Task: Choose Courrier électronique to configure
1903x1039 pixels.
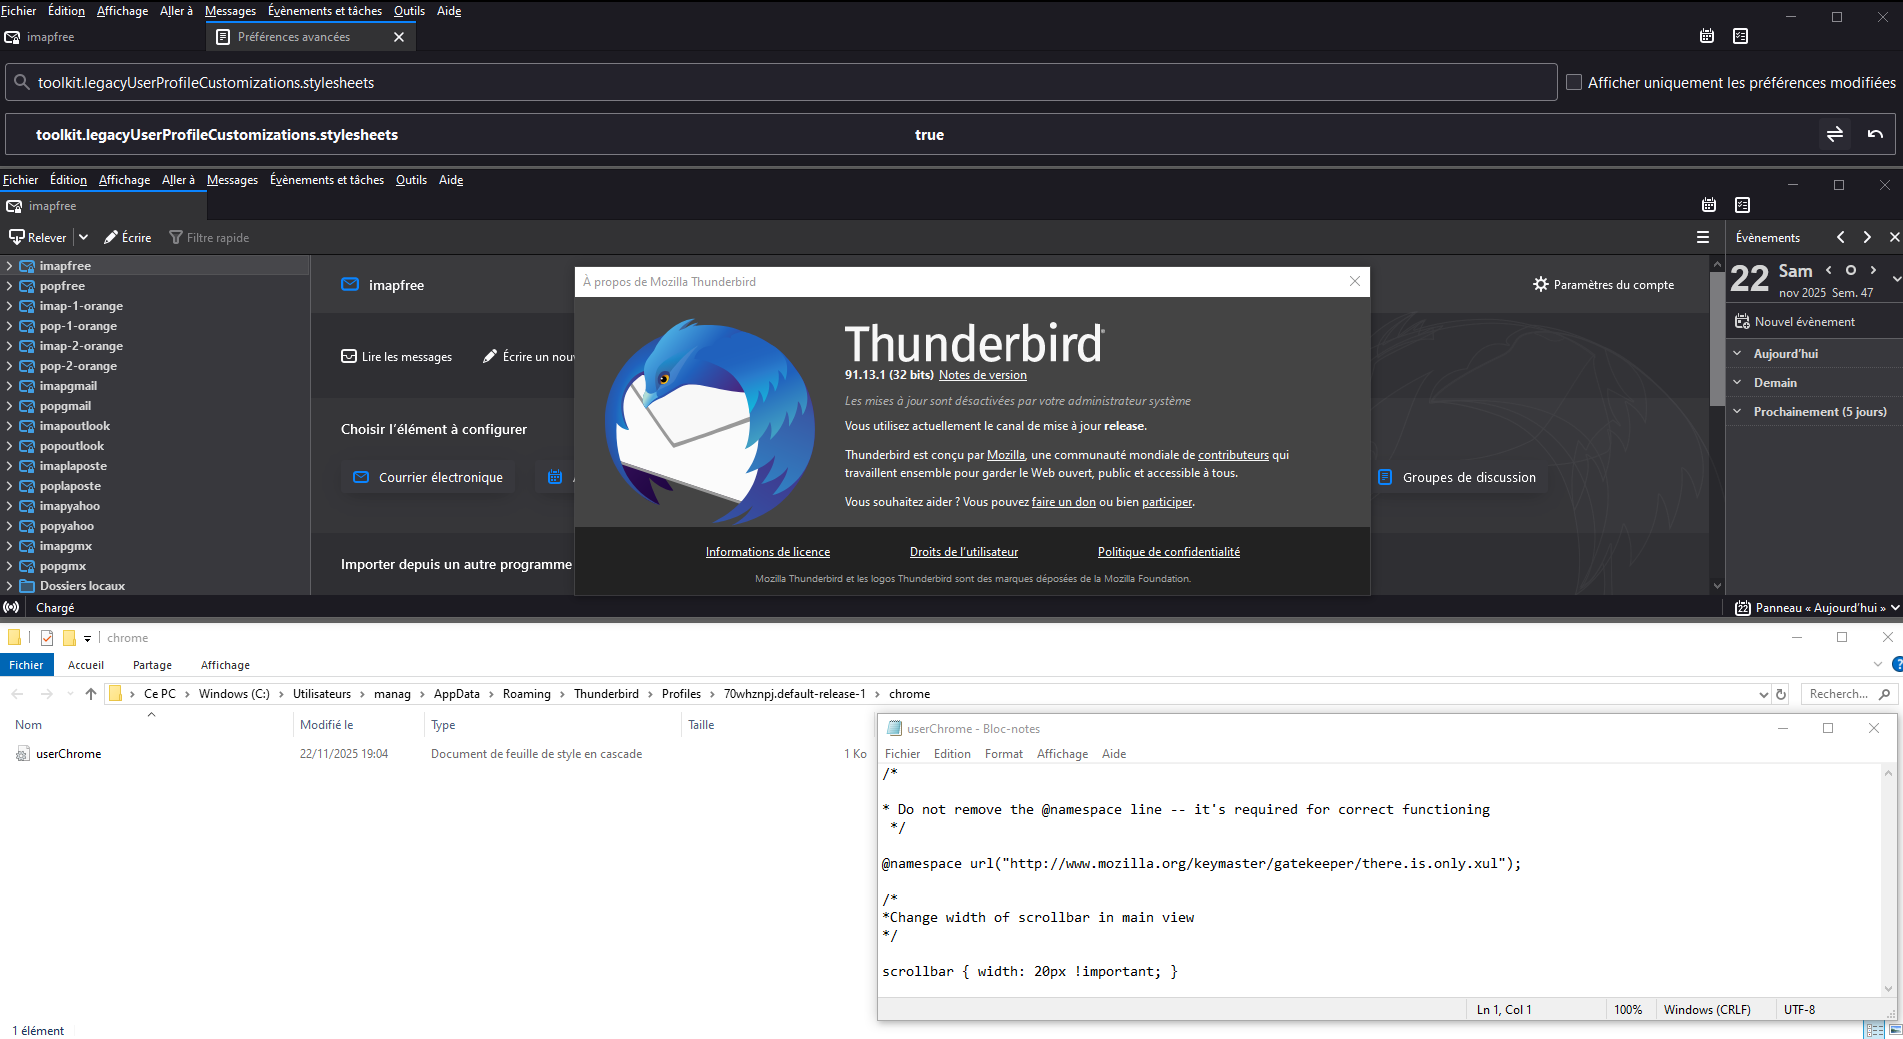Action: coord(428,477)
